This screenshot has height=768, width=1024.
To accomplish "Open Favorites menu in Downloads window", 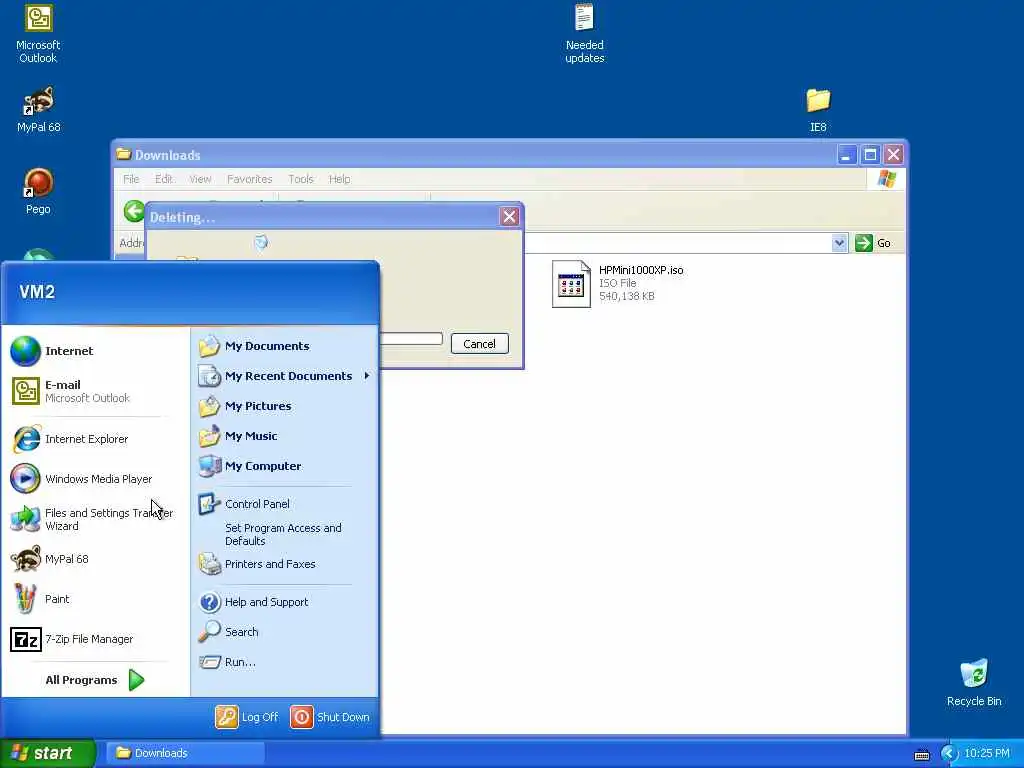I will 249,179.
